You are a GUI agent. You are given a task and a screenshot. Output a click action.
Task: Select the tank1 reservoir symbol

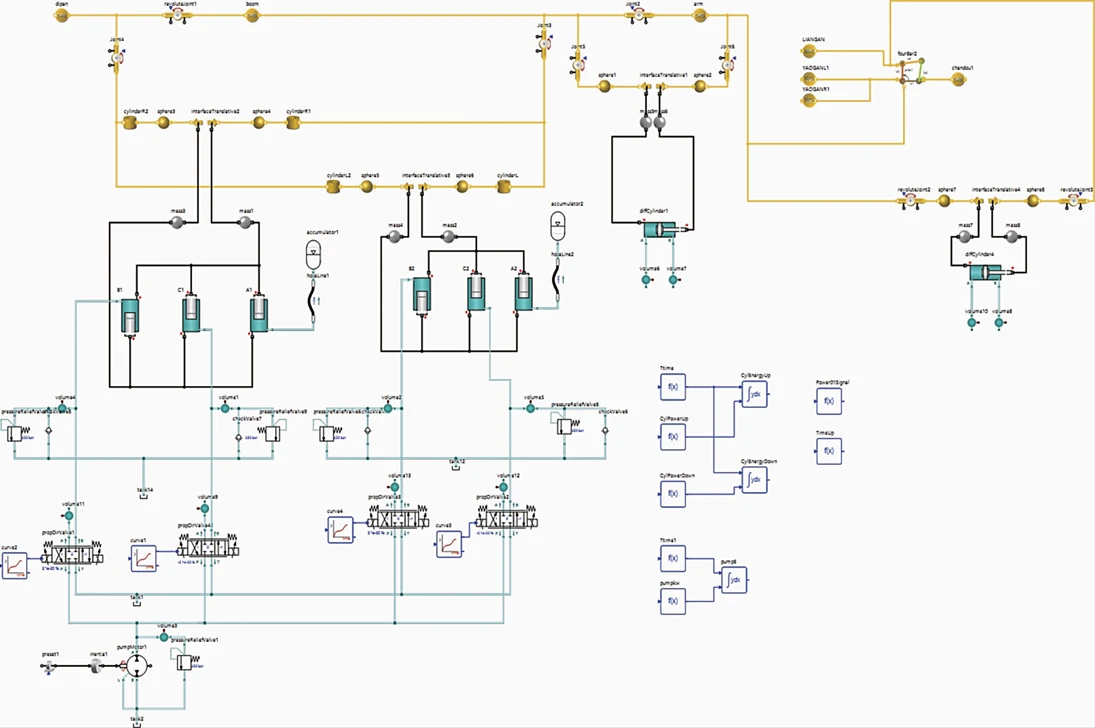click(137, 604)
